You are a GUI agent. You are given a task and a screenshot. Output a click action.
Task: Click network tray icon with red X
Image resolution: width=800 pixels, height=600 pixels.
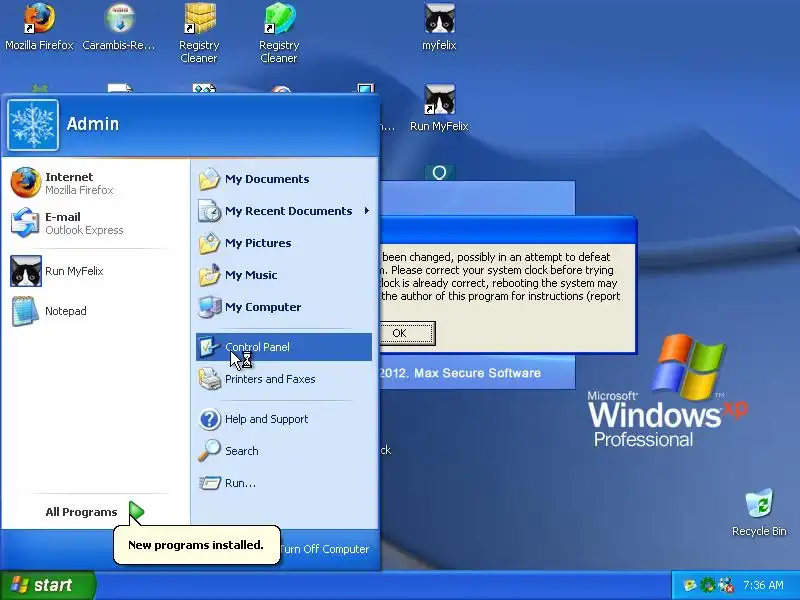tap(726, 585)
